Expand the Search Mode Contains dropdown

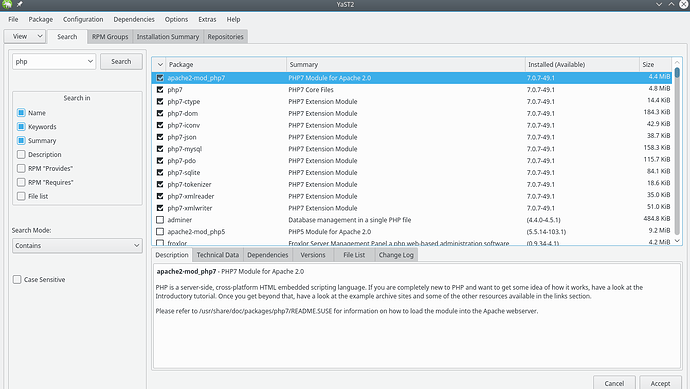tap(77, 246)
